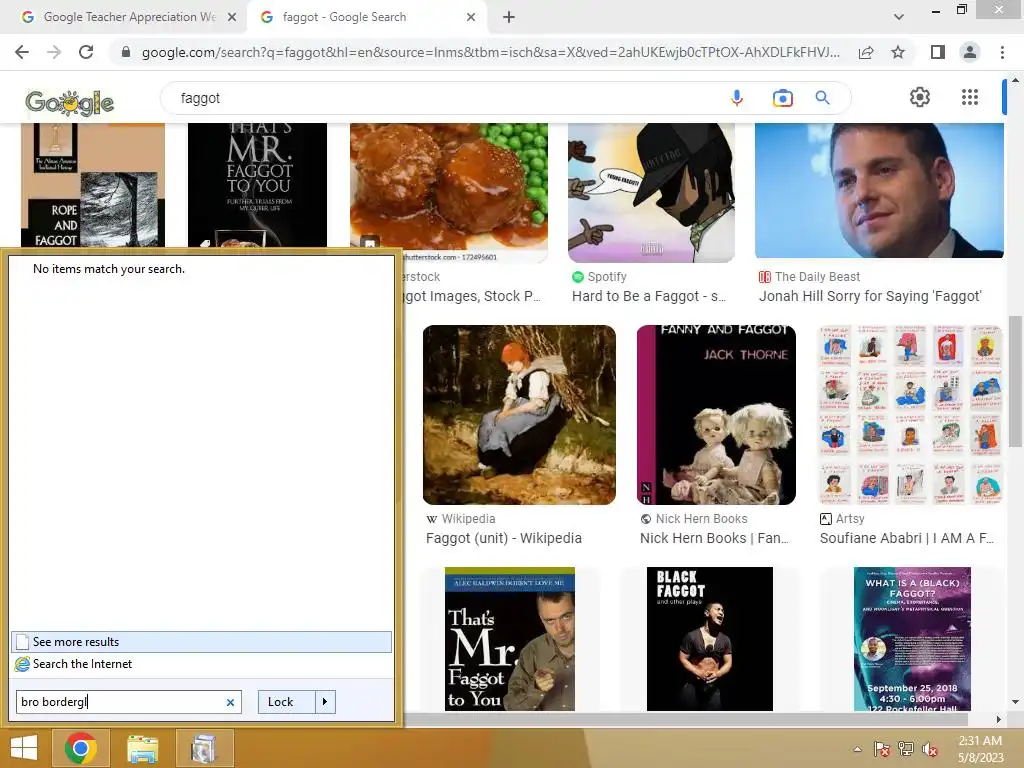1024x768 pixels.
Task: Open the Fanny and Faggot dolls cover
Action: (716, 415)
